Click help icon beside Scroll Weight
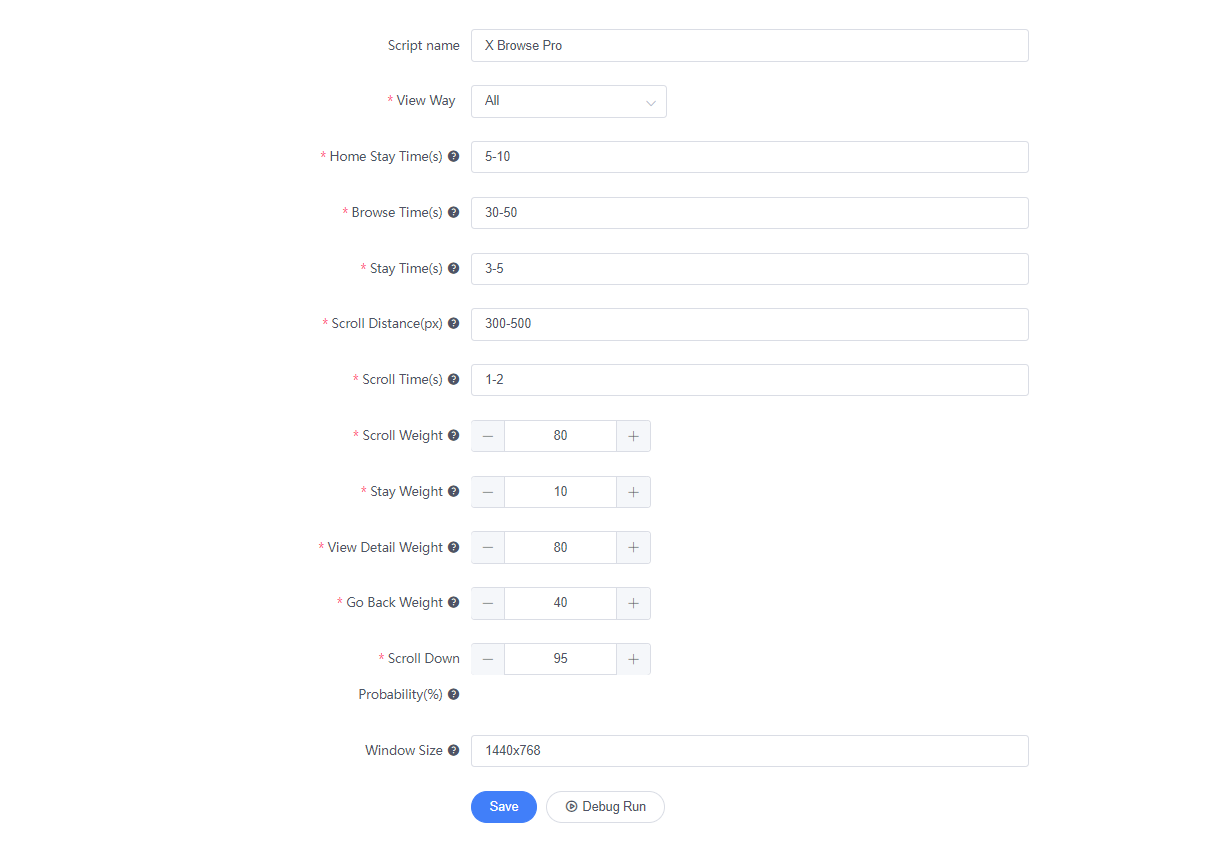Image resolution: width=1209 pixels, height=861 pixels. tap(453, 435)
